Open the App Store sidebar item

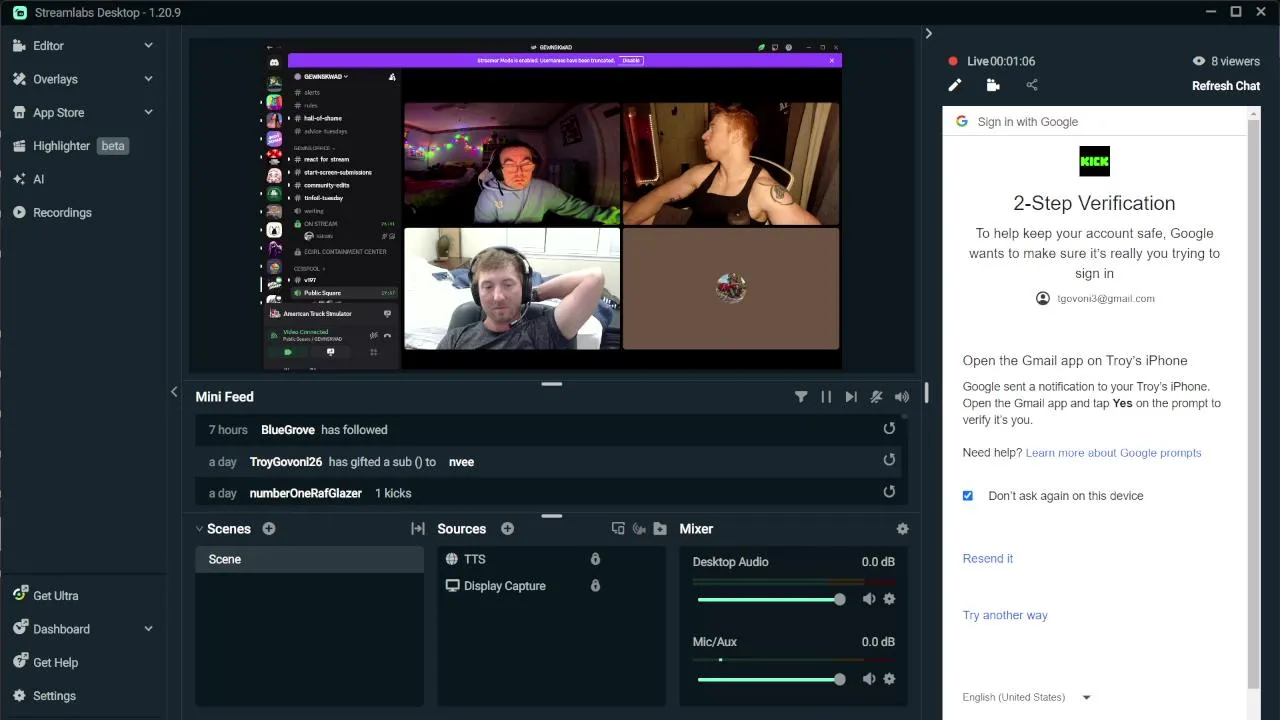tap(58, 113)
